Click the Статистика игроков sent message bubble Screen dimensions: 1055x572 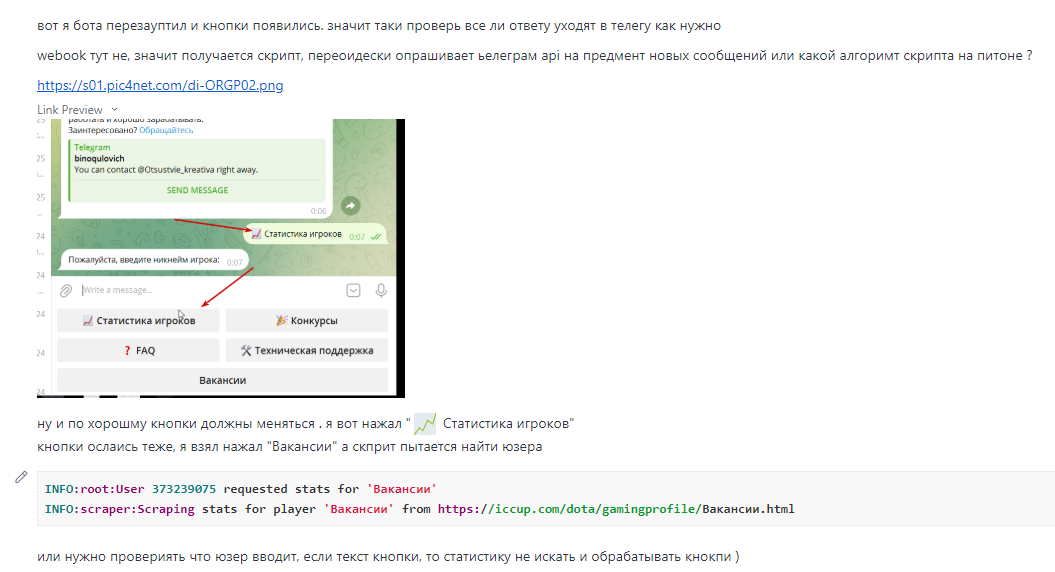315,235
